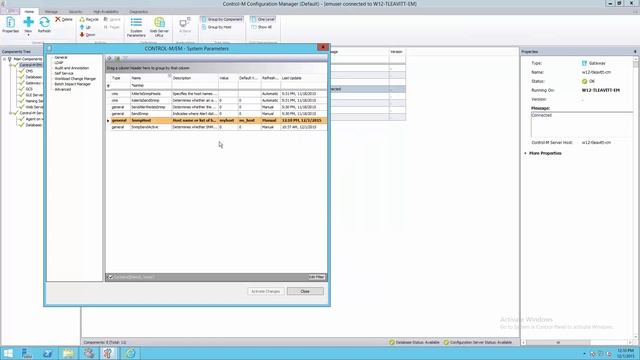Screen dimensions: 640x360
Task: Open System Parameters from ribbon
Action: coord(136,27)
